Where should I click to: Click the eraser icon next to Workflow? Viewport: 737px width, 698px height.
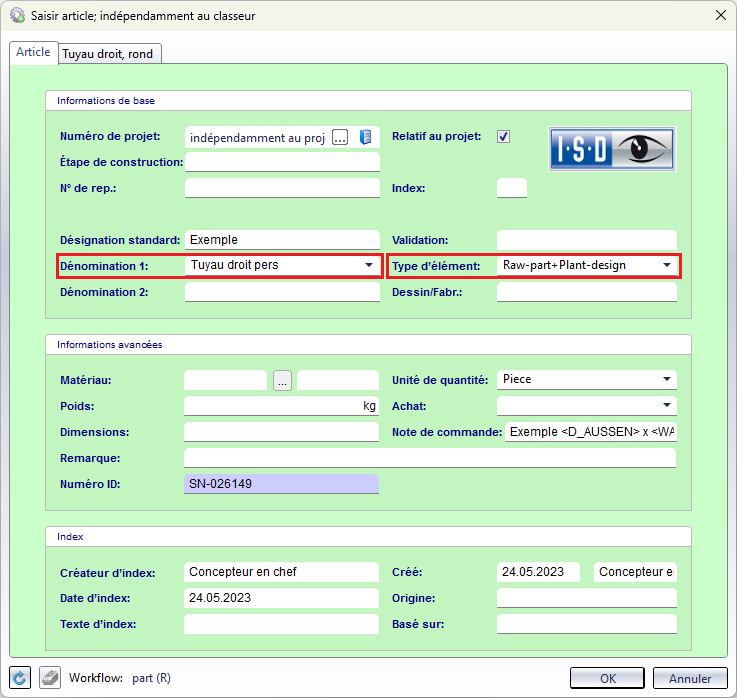click(50, 678)
